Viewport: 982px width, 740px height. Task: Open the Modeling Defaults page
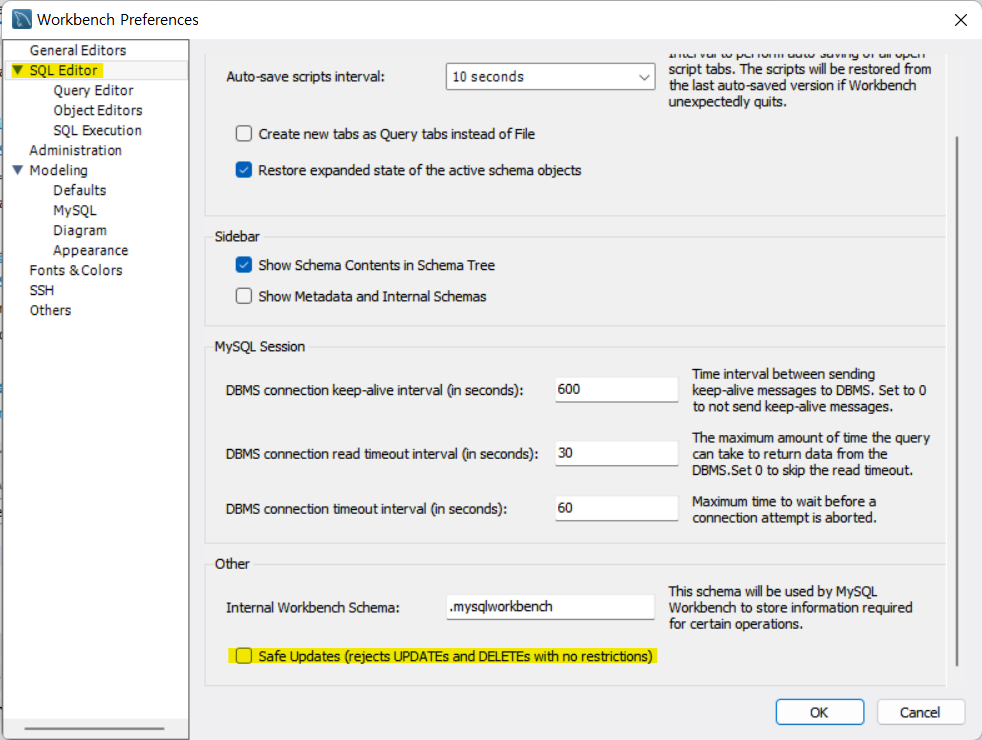80,190
